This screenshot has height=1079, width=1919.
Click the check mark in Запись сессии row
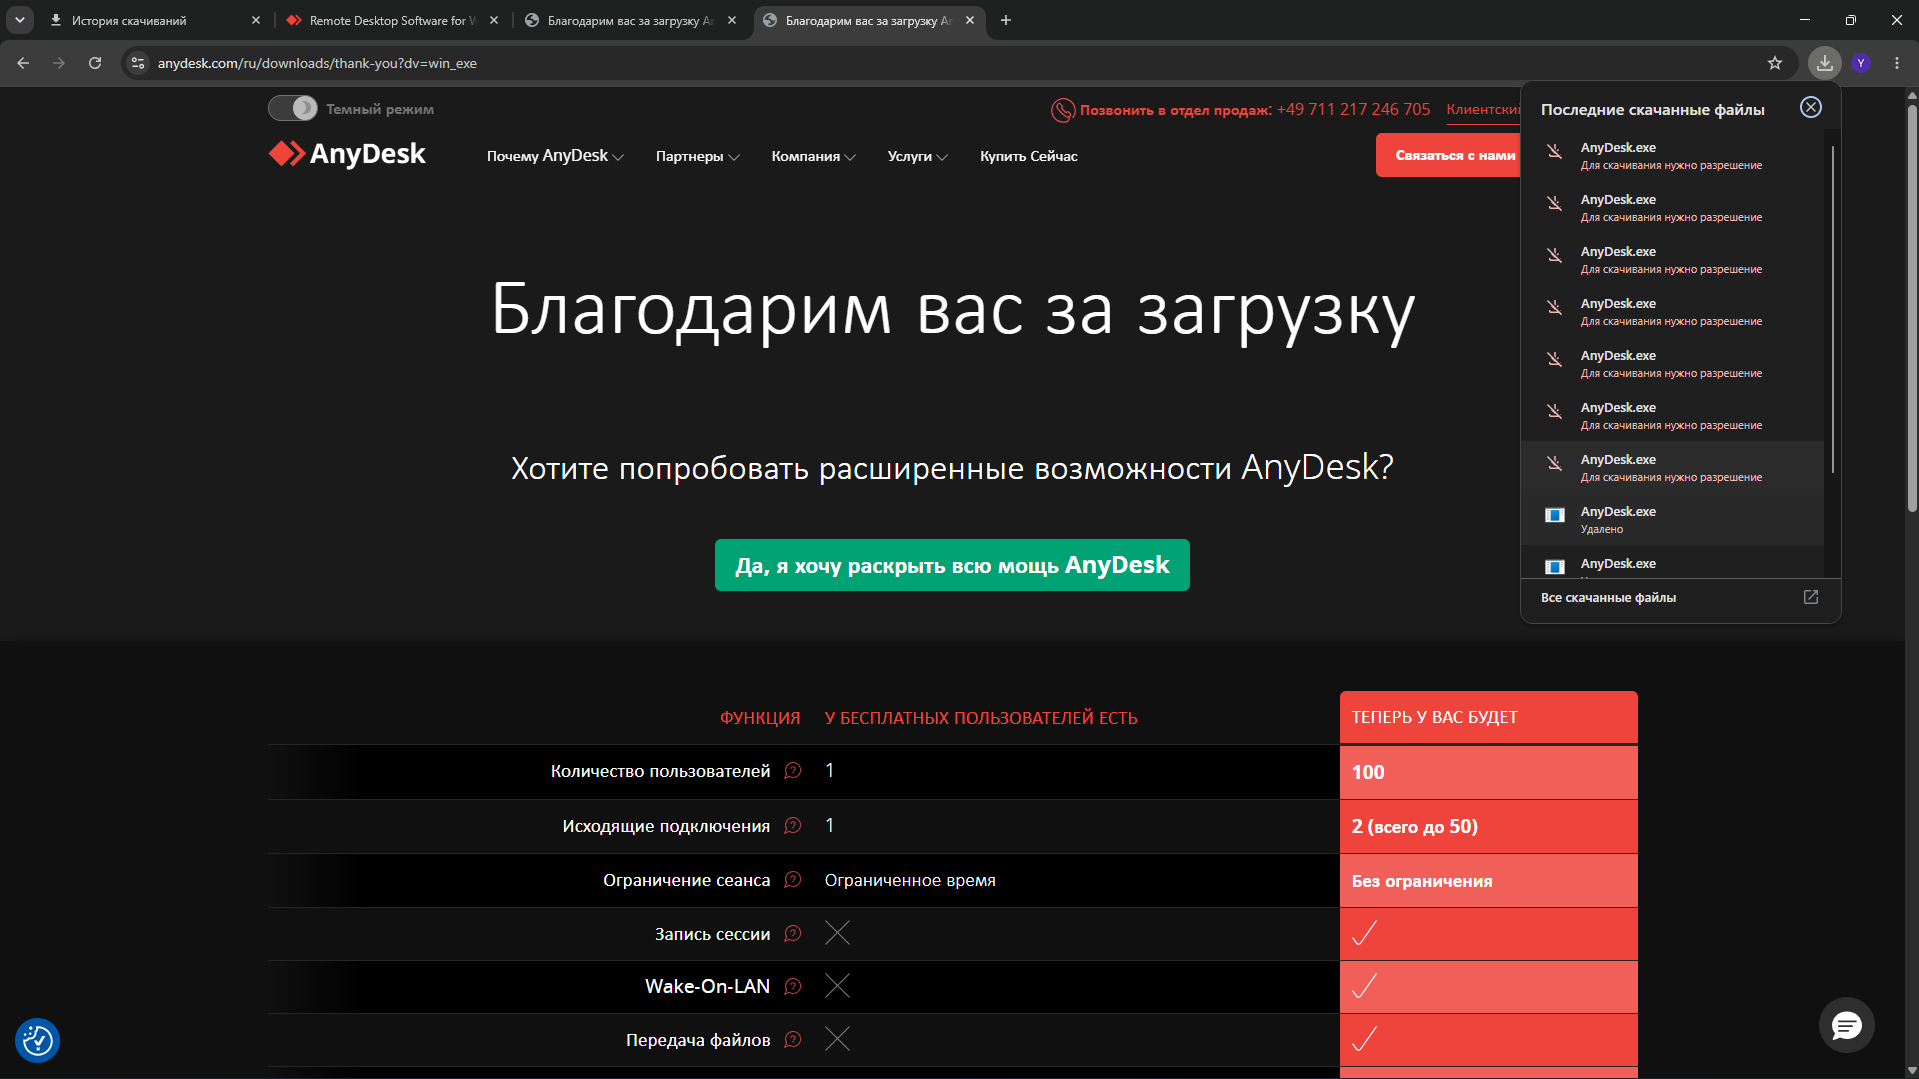(x=1364, y=933)
